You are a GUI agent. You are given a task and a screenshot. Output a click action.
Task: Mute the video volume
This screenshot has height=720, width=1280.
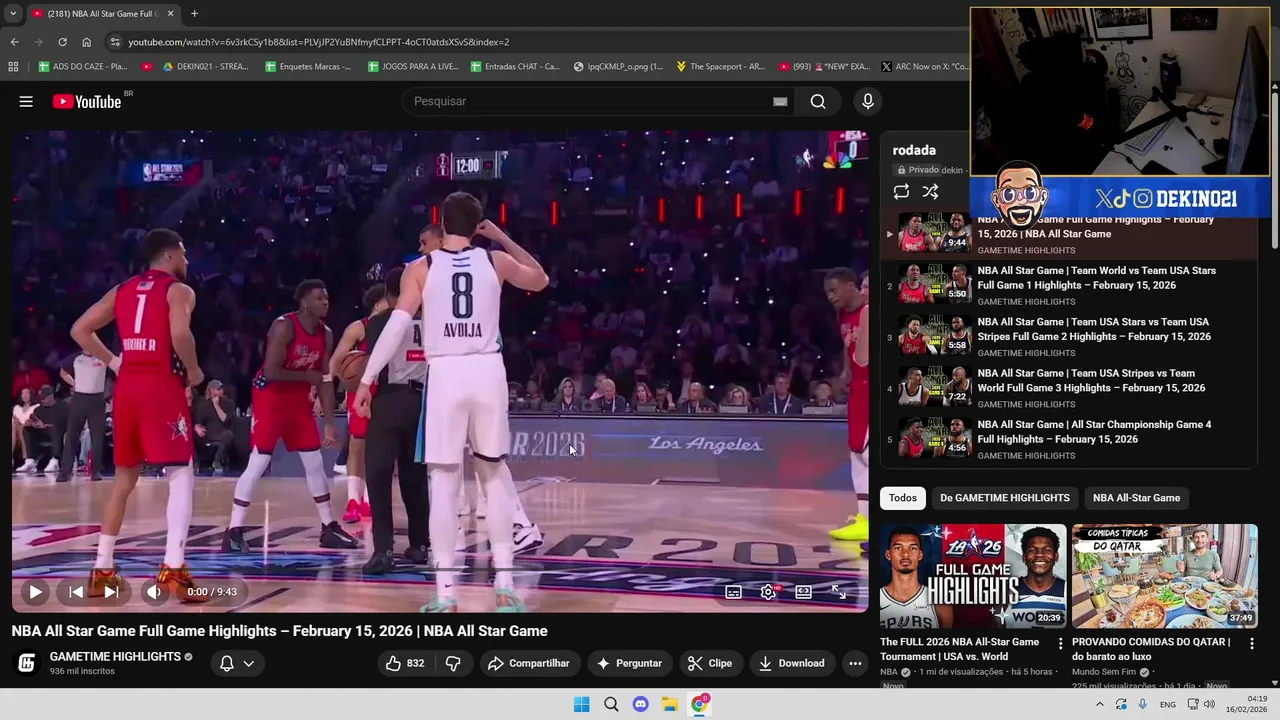(x=153, y=592)
